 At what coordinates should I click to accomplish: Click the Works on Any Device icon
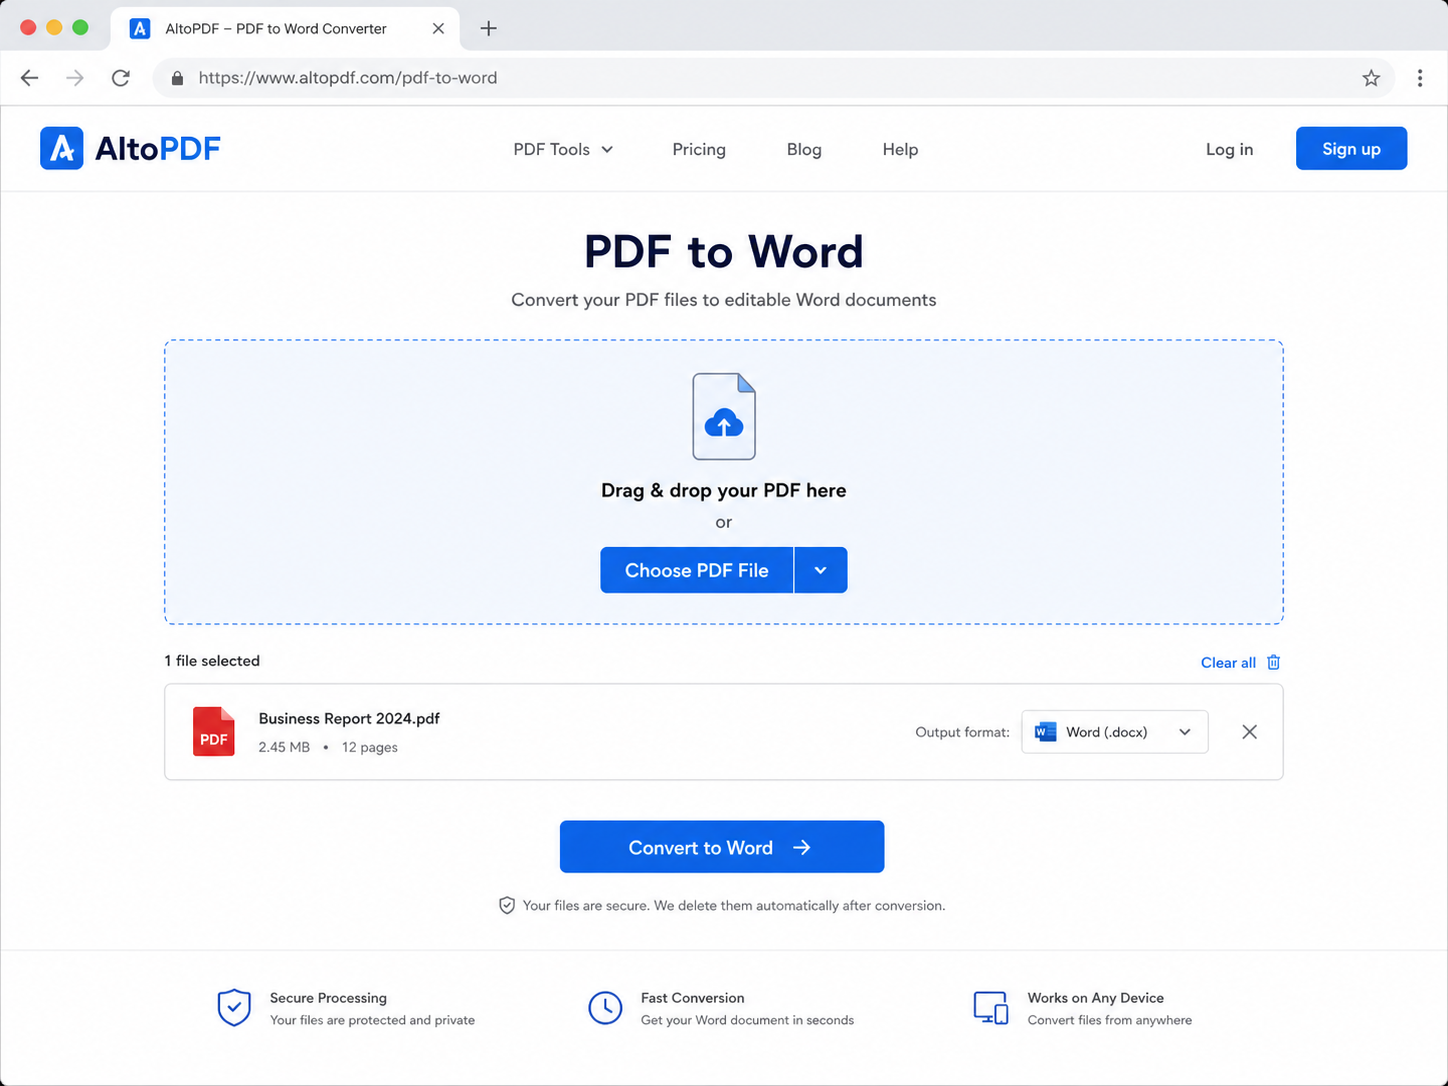[x=991, y=1008]
